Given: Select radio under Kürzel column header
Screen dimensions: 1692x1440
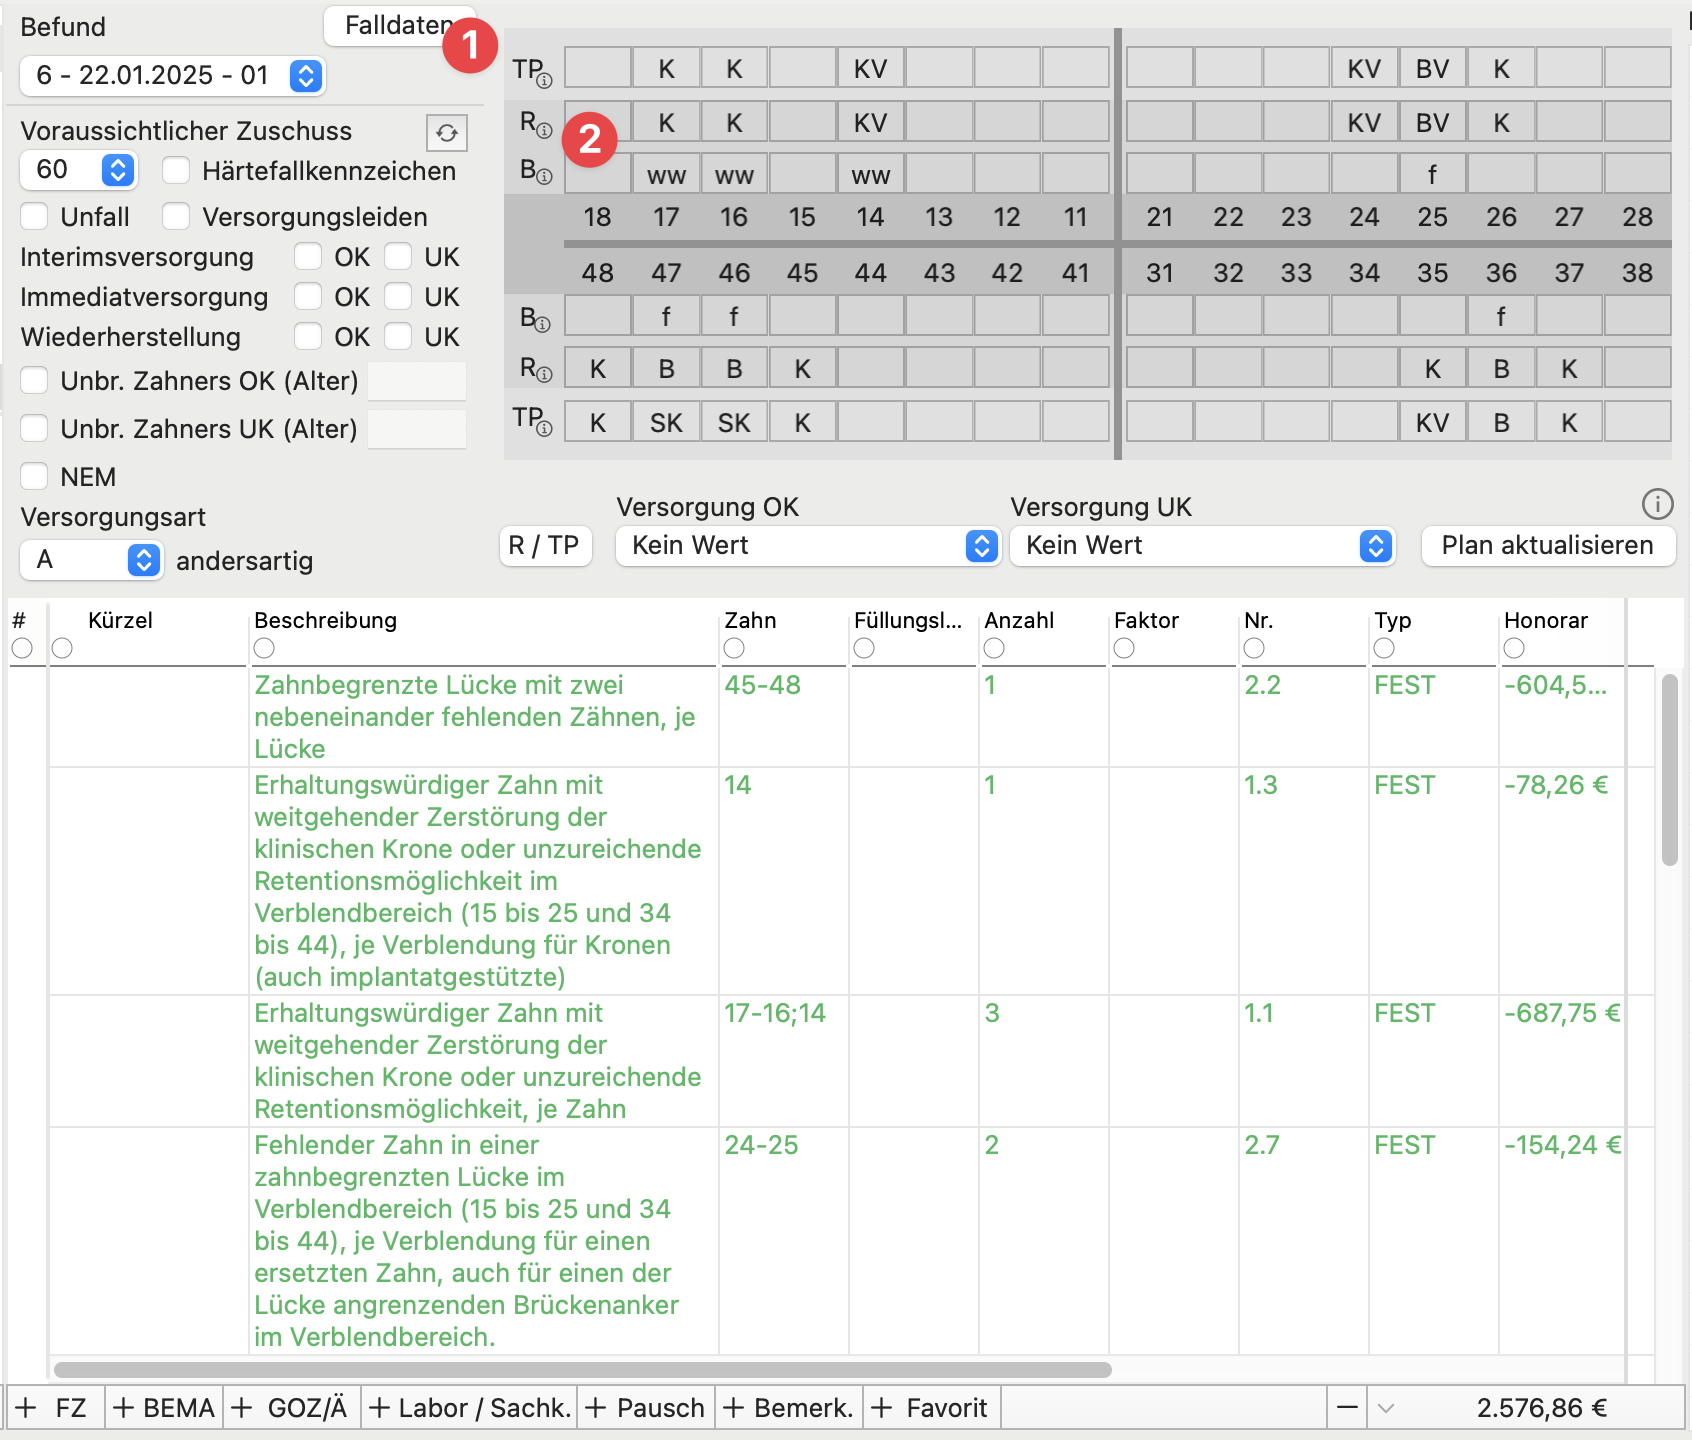Looking at the screenshot, I should pos(62,648).
